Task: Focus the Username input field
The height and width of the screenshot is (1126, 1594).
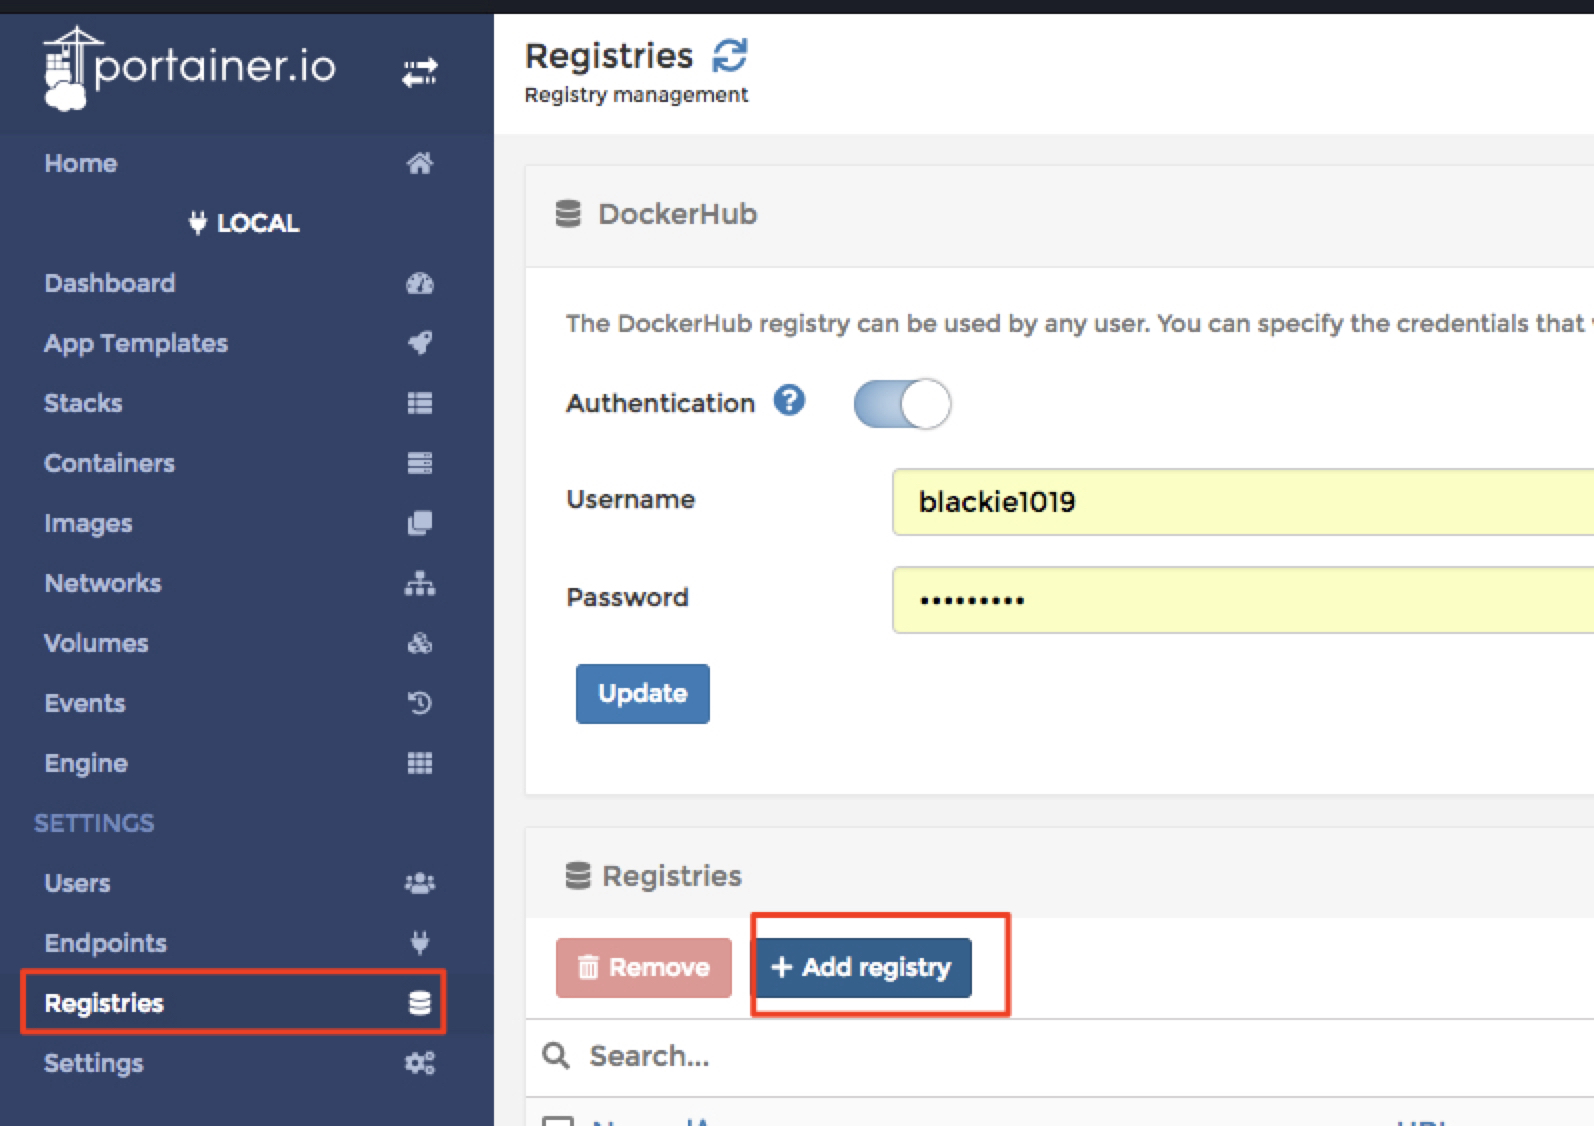Action: [x=1240, y=502]
